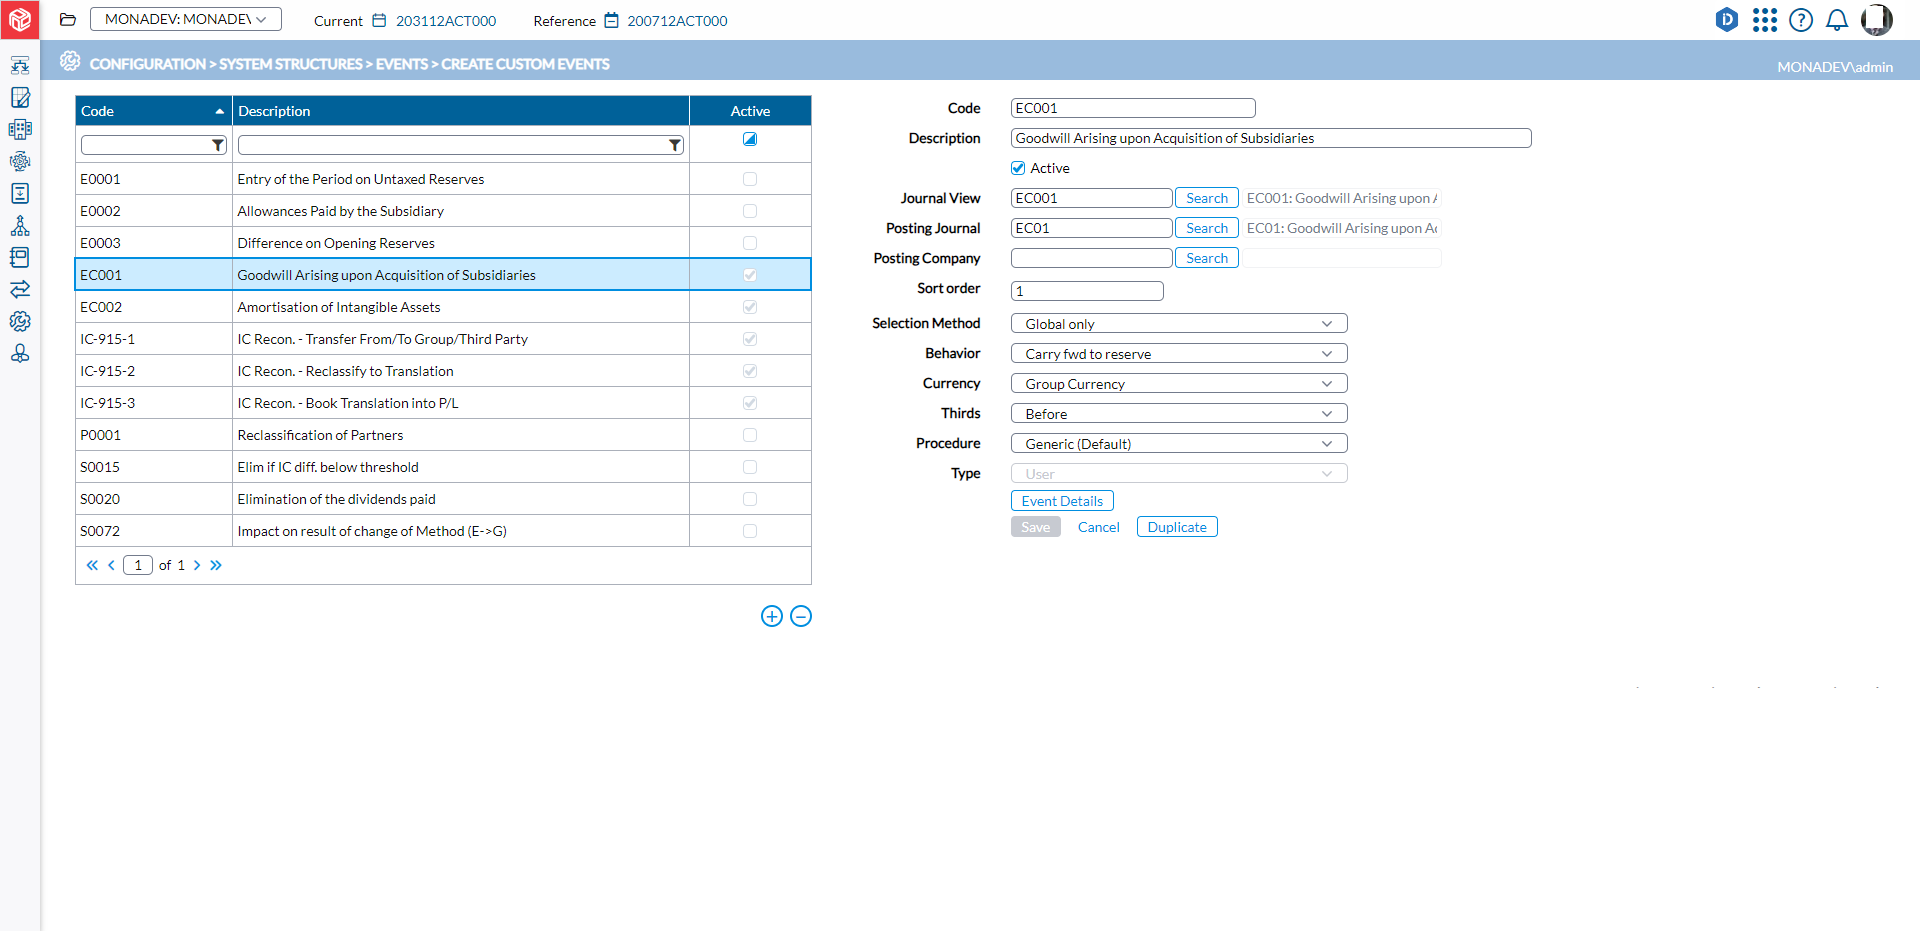Image resolution: width=1920 pixels, height=931 pixels.
Task: Check the Active box for event E0001
Action: pos(749,178)
